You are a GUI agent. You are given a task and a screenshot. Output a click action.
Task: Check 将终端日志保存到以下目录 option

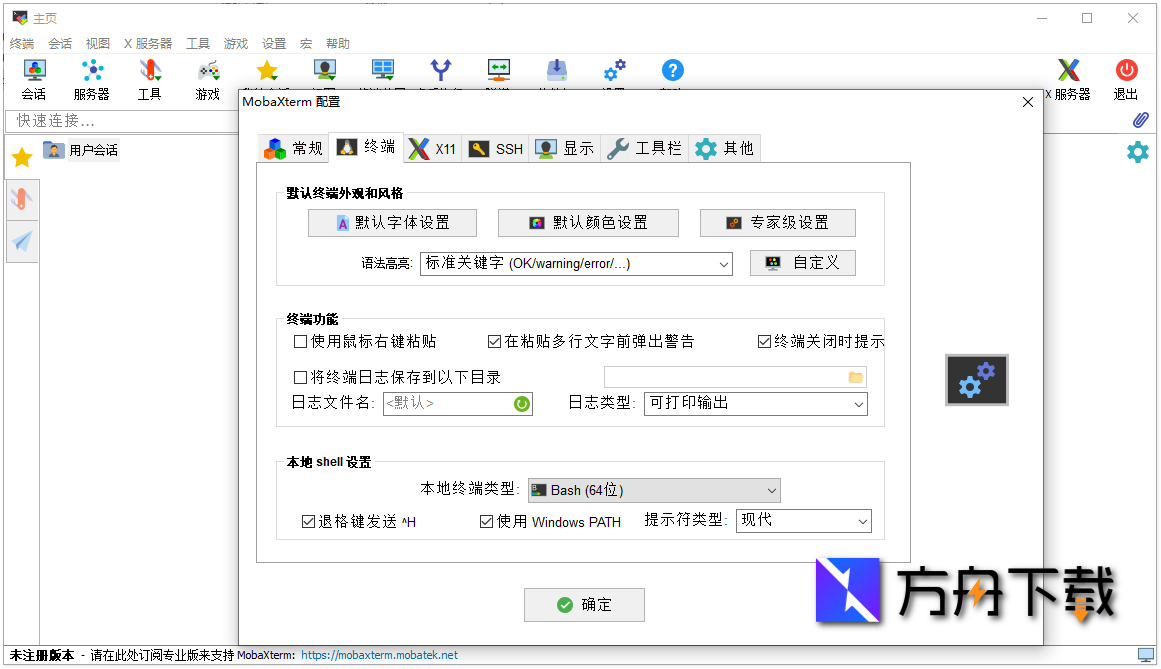pos(300,376)
